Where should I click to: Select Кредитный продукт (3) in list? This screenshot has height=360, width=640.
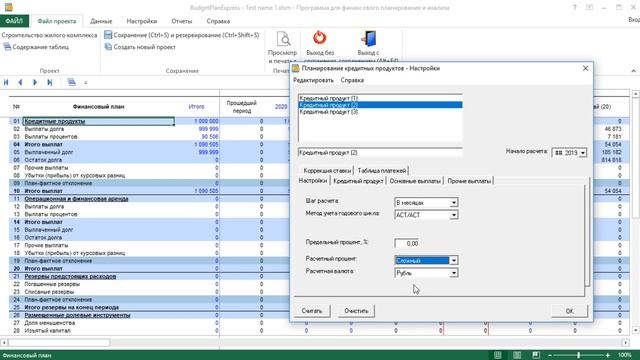coord(380,112)
